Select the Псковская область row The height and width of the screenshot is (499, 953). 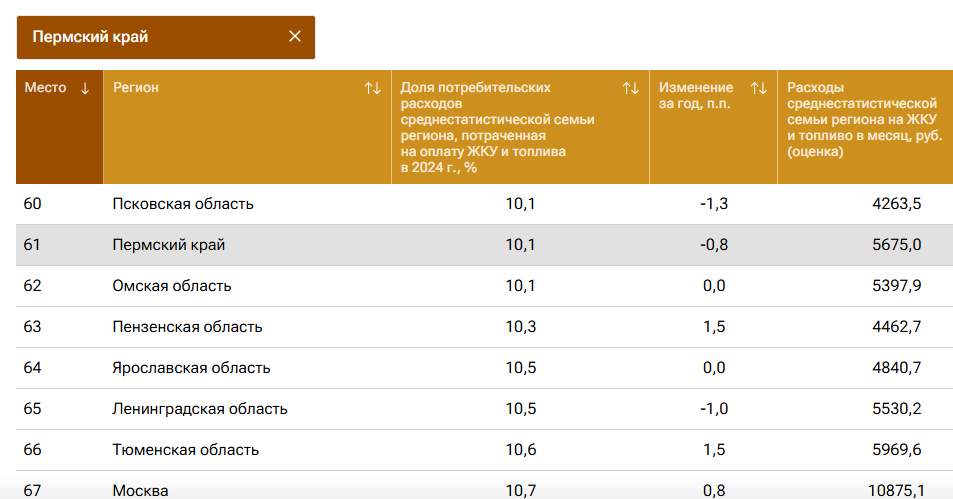pyautogui.click(x=183, y=204)
